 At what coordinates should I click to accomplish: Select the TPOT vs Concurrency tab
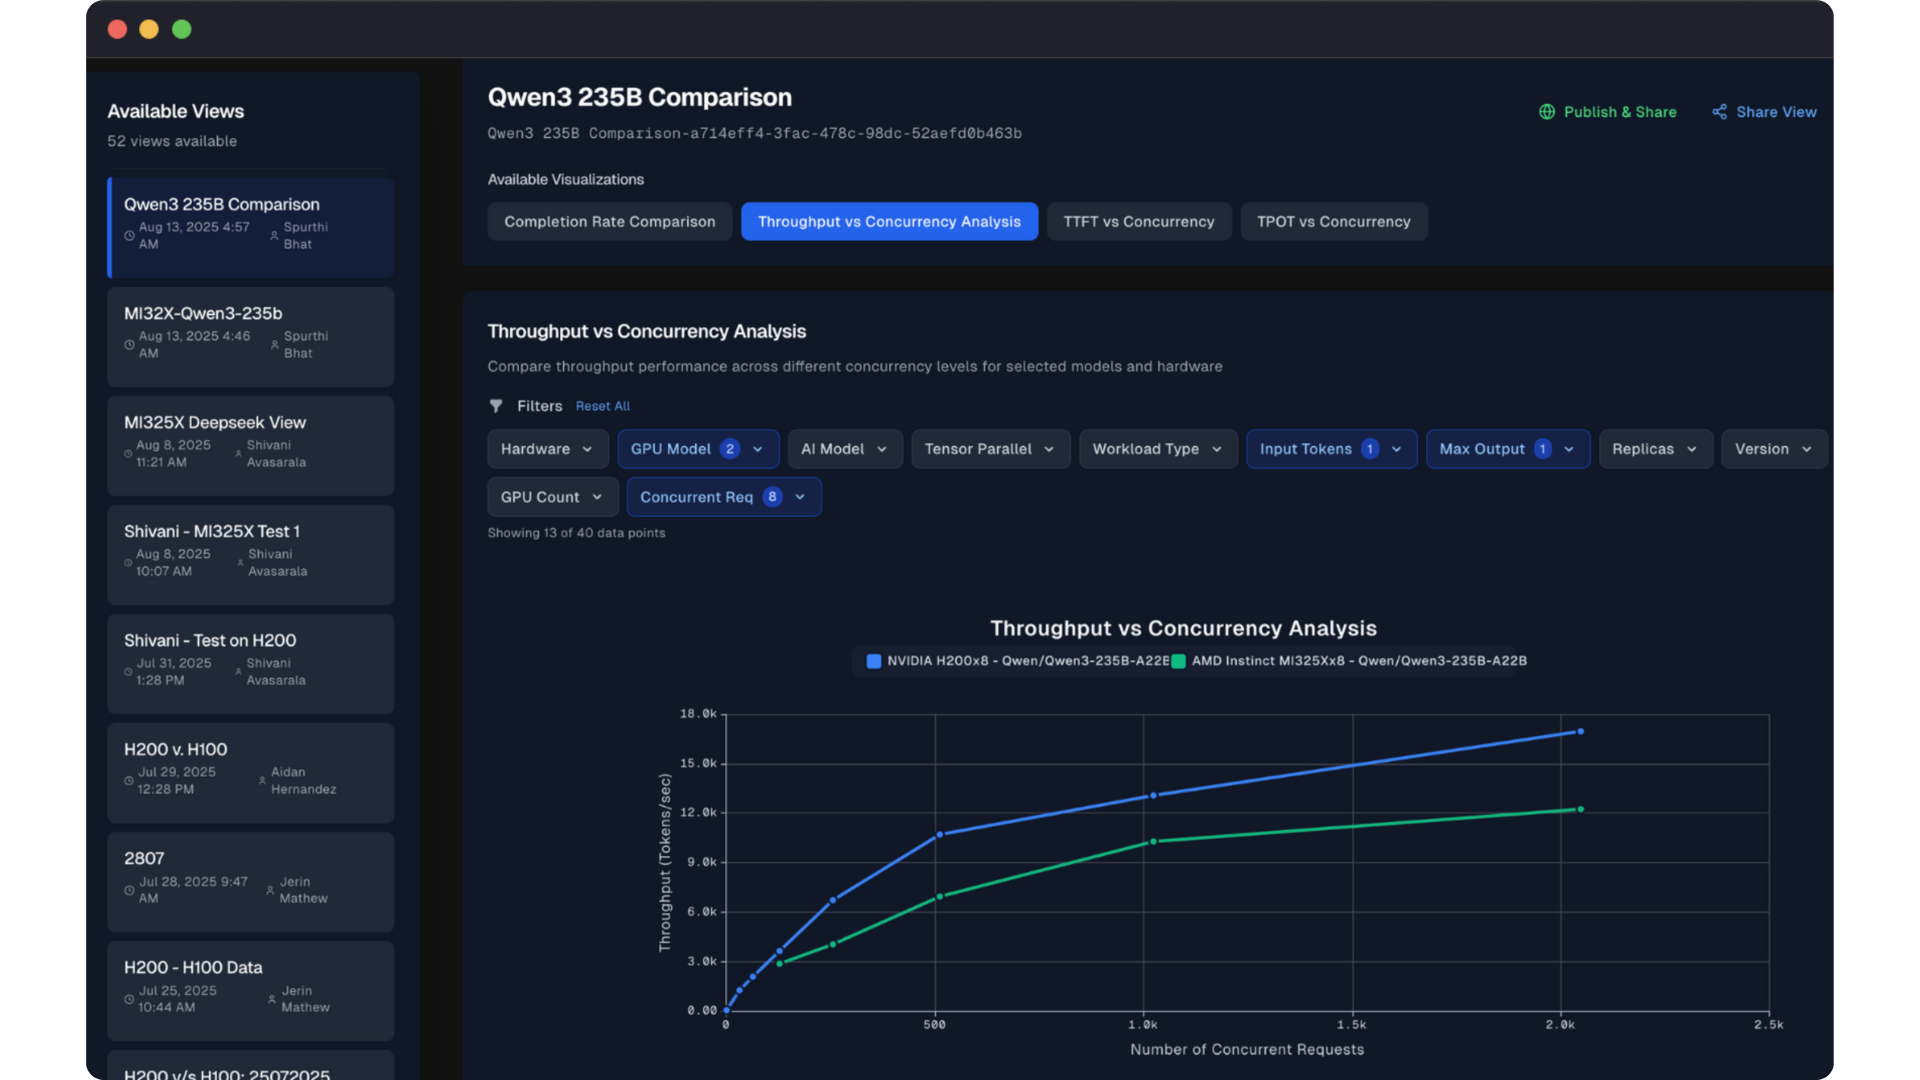point(1333,222)
